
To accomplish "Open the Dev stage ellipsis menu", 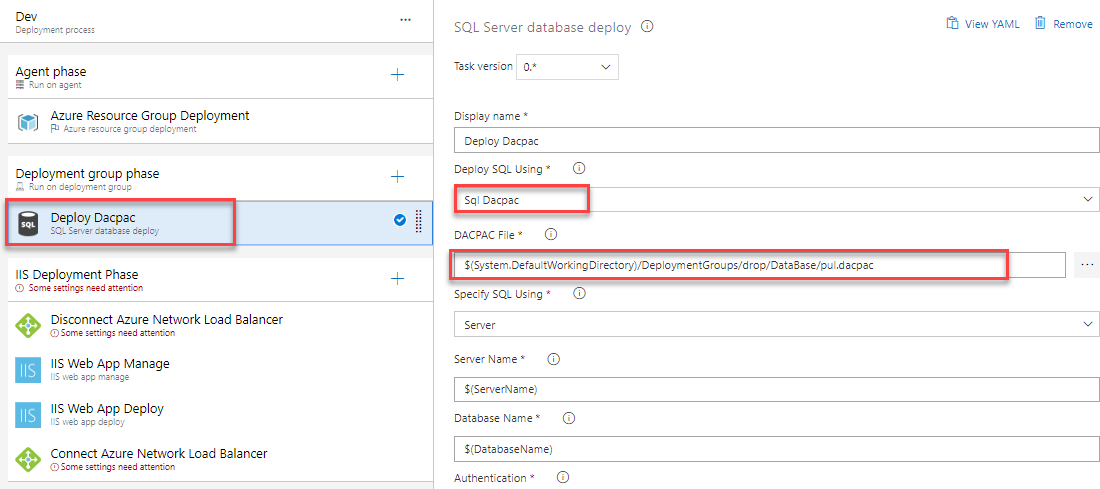I will 405,20.
